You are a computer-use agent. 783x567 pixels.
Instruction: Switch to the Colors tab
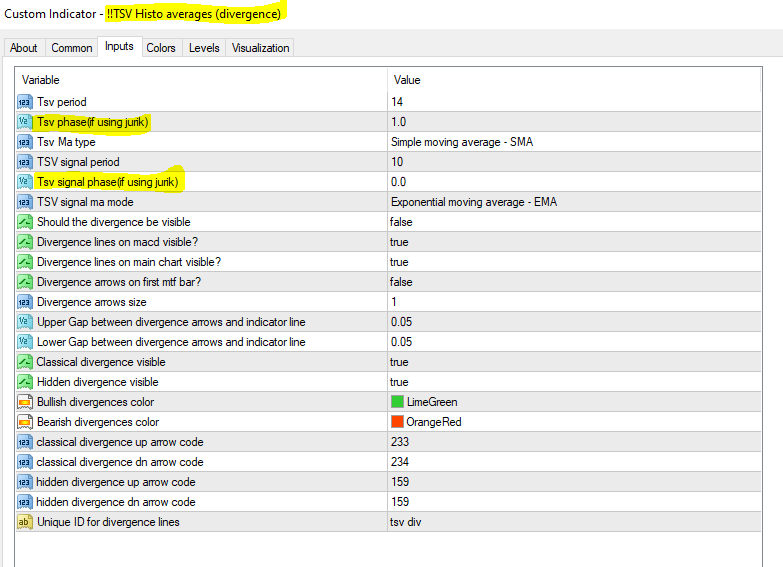tap(161, 48)
